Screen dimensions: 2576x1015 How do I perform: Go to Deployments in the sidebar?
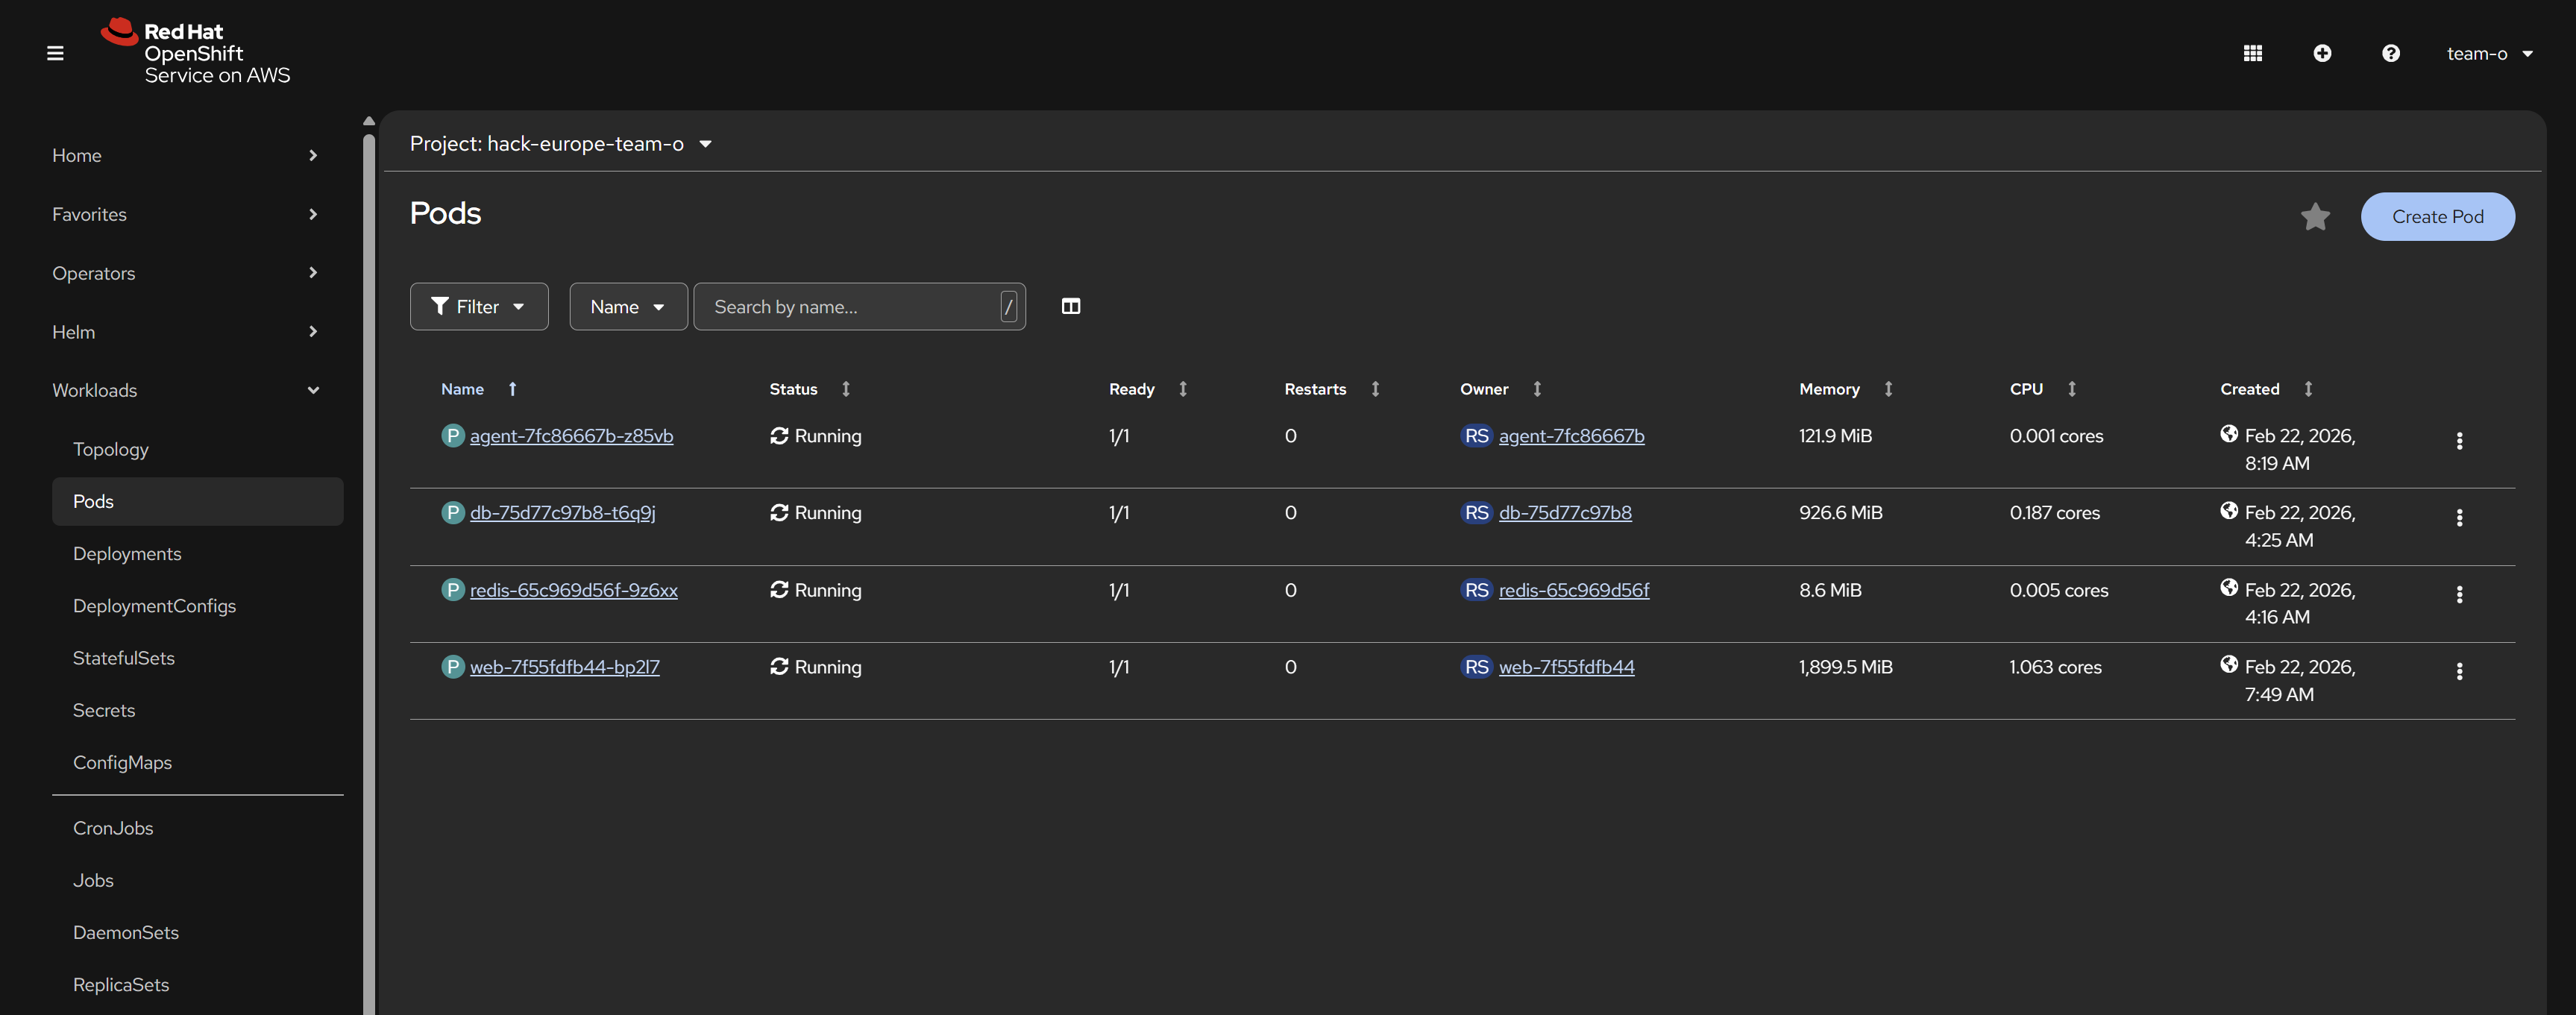pyautogui.click(x=127, y=553)
